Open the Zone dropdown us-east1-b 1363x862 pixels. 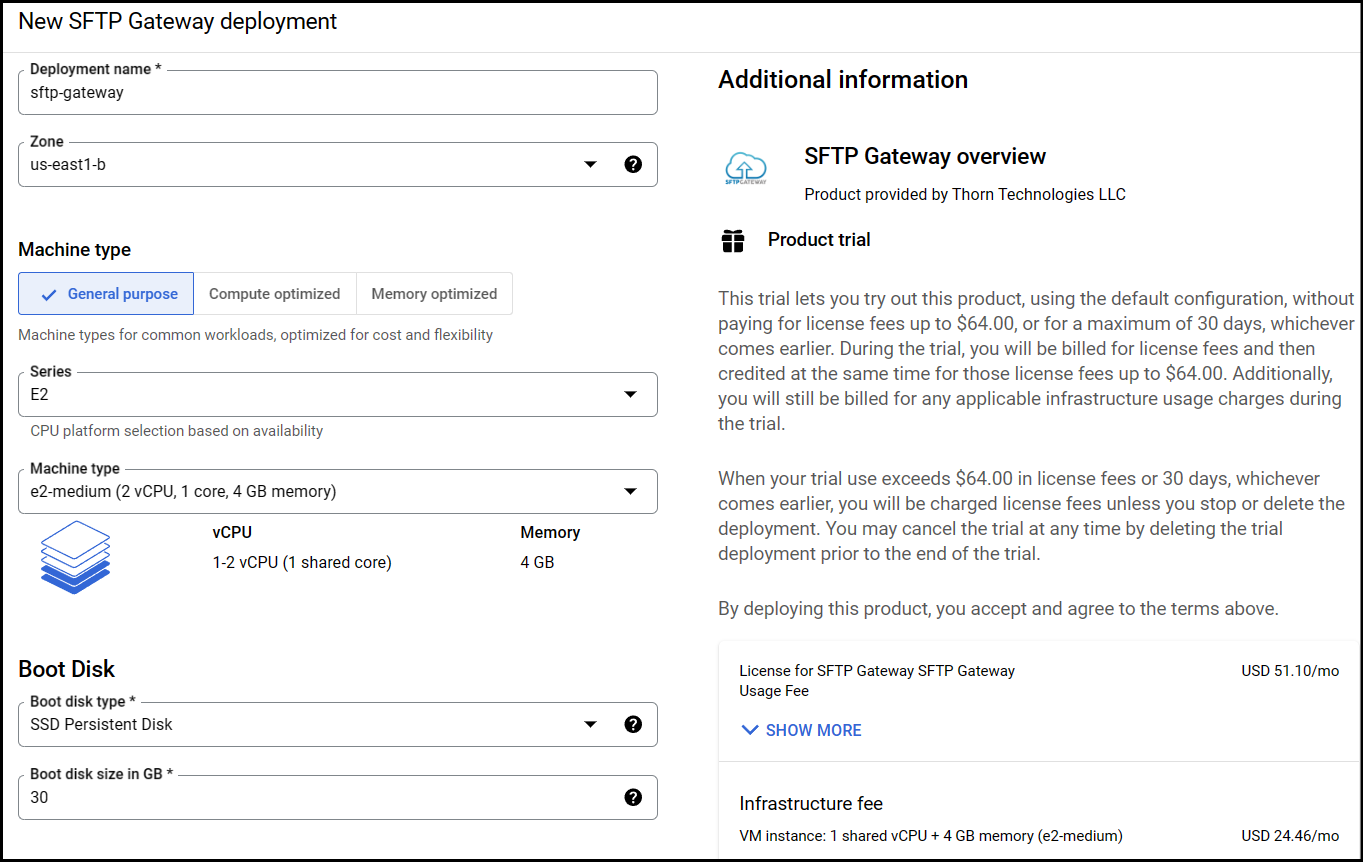pos(338,164)
